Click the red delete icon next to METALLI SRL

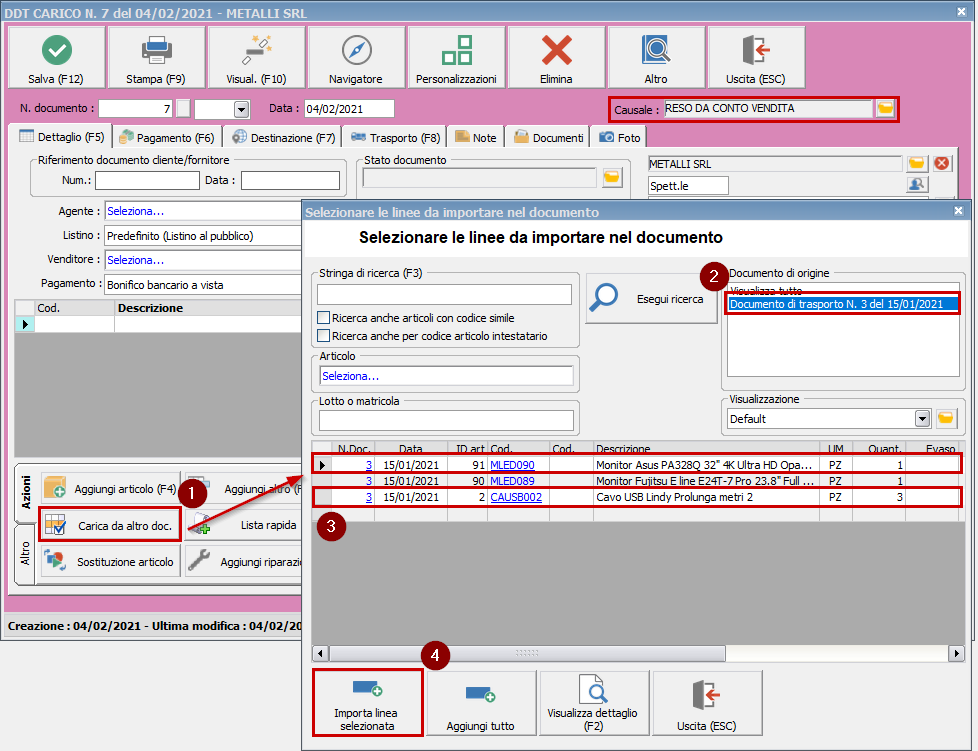tap(942, 163)
